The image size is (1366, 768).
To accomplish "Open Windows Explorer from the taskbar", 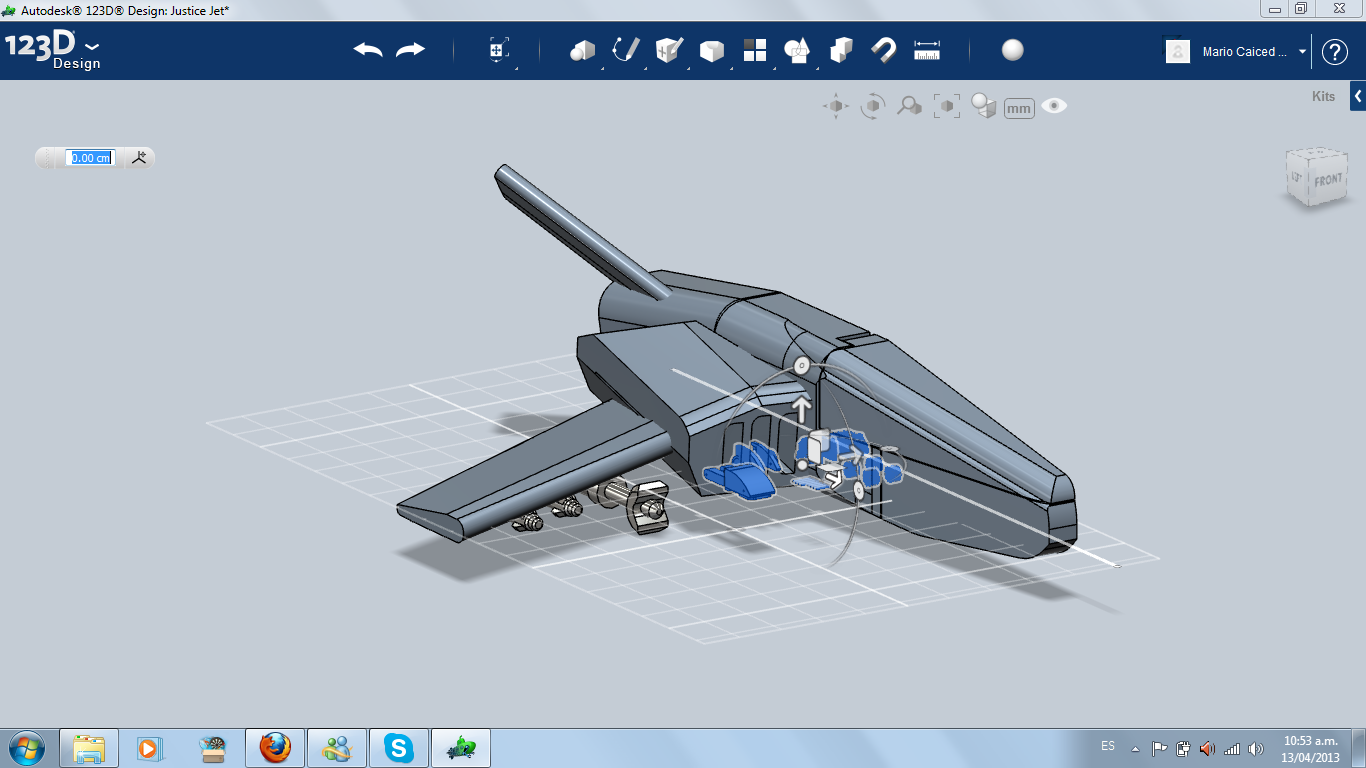I will [89, 748].
